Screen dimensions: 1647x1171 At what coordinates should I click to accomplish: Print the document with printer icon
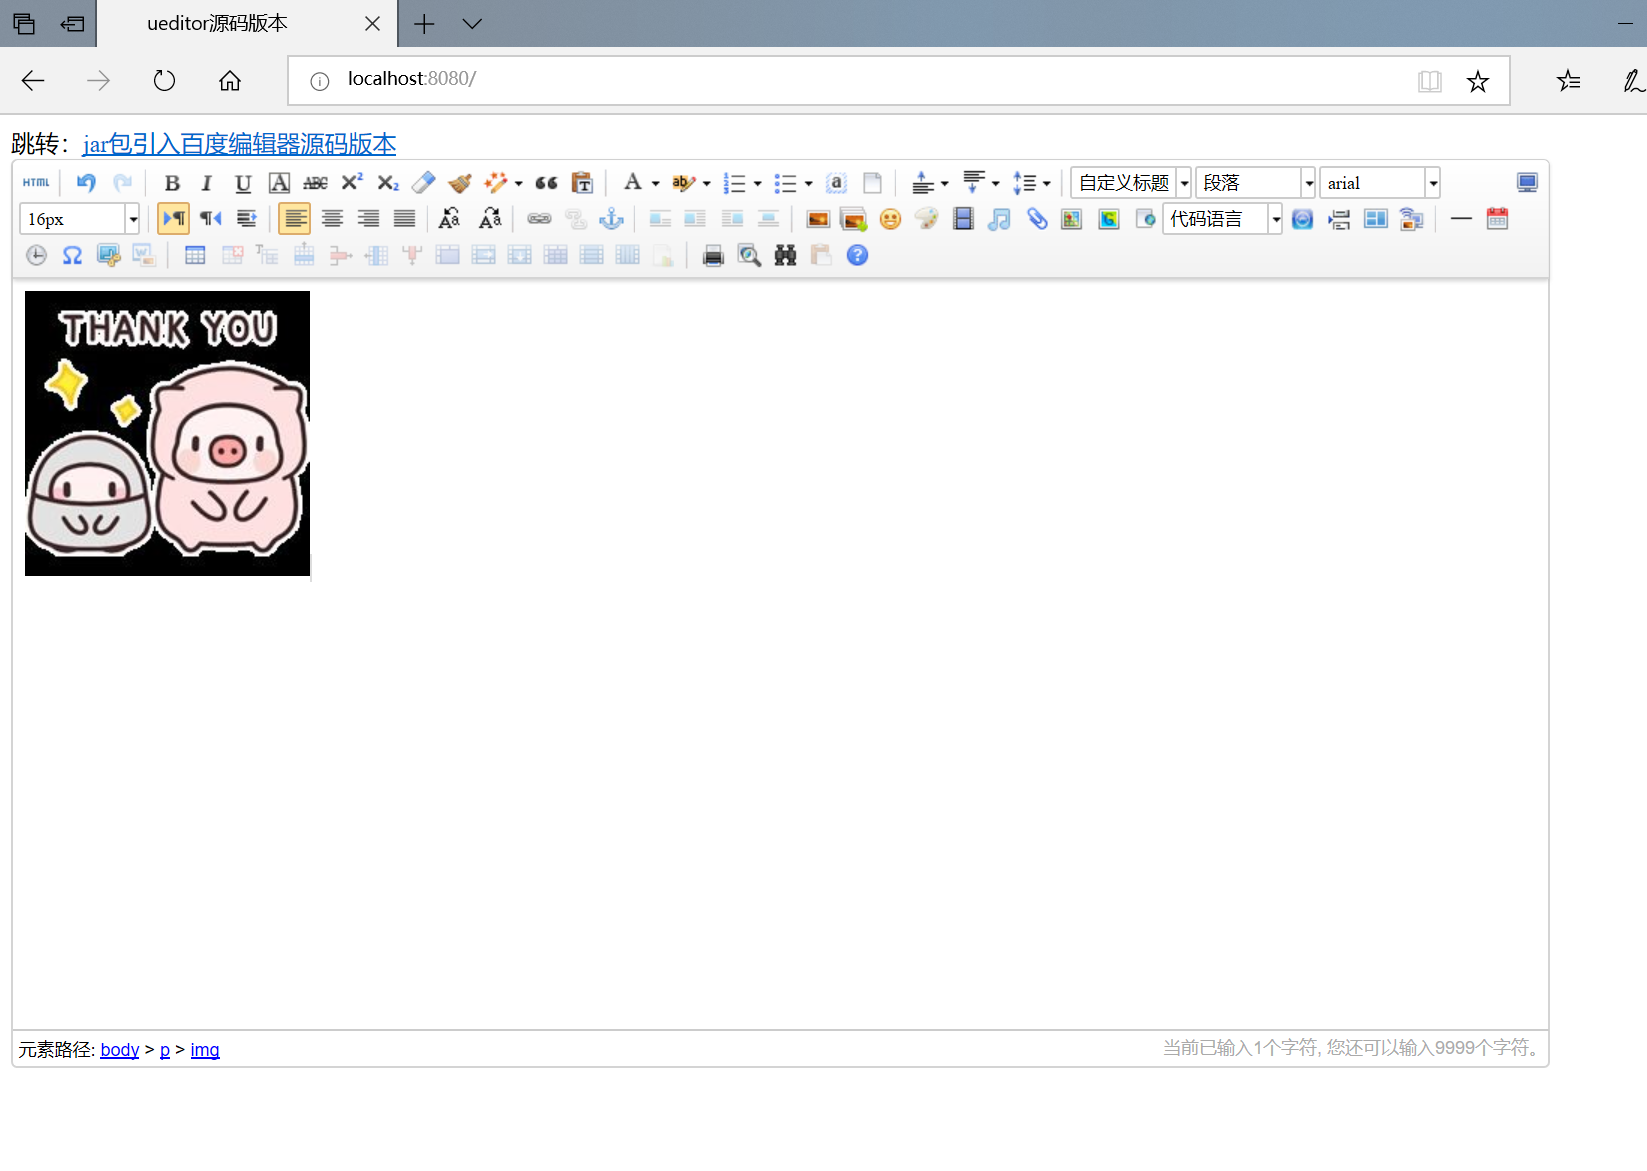[713, 255]
